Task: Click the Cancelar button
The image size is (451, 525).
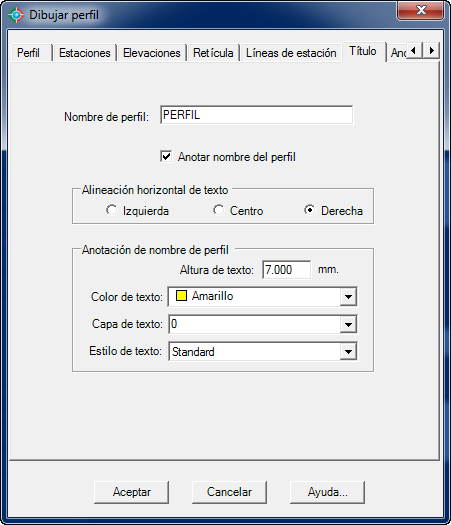Action: point(229,492)
